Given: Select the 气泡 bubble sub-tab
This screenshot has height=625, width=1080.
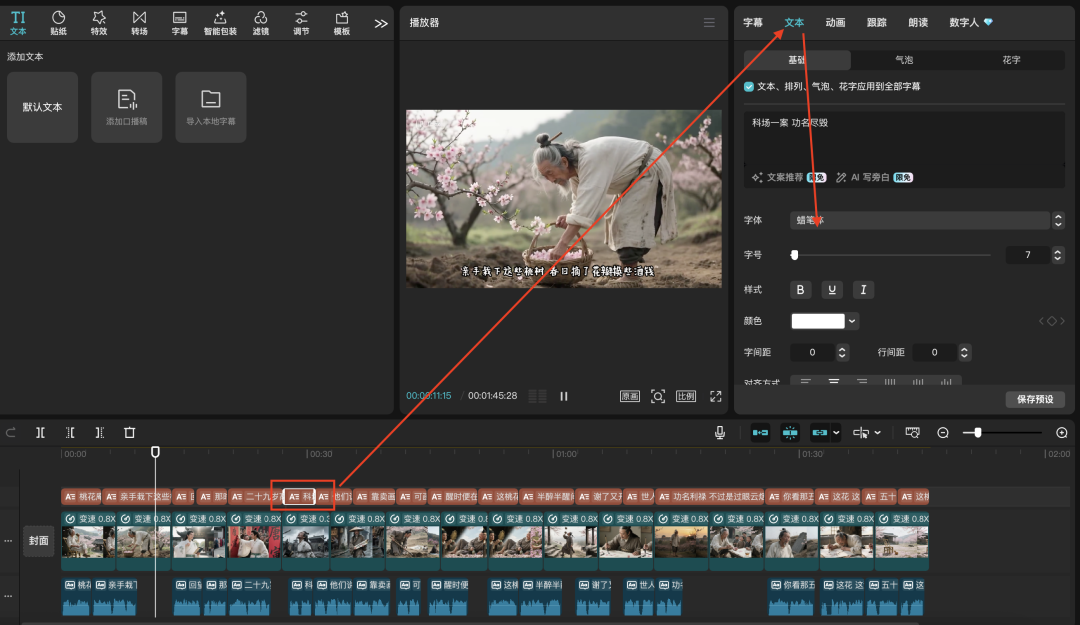Looking at the screenshot, I should pos(903,60).
